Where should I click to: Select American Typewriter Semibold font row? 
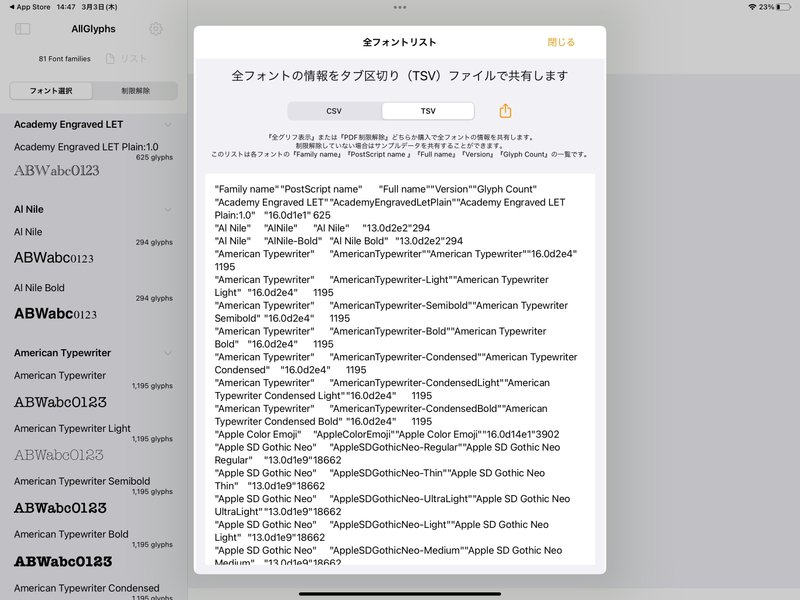[93, 496]
